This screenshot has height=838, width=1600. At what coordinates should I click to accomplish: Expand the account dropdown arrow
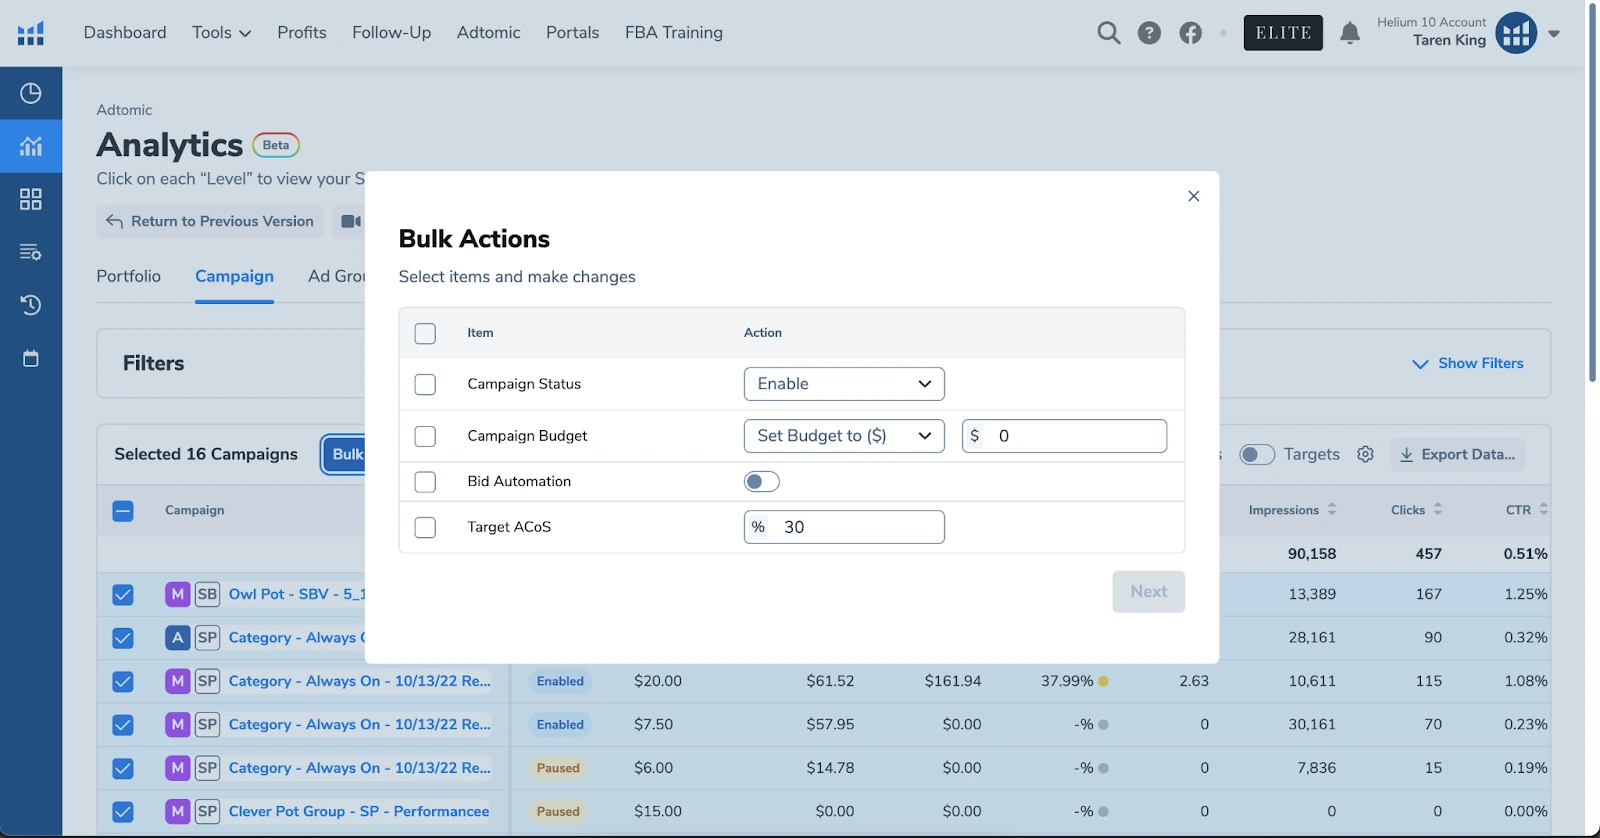pos(1554,33)
